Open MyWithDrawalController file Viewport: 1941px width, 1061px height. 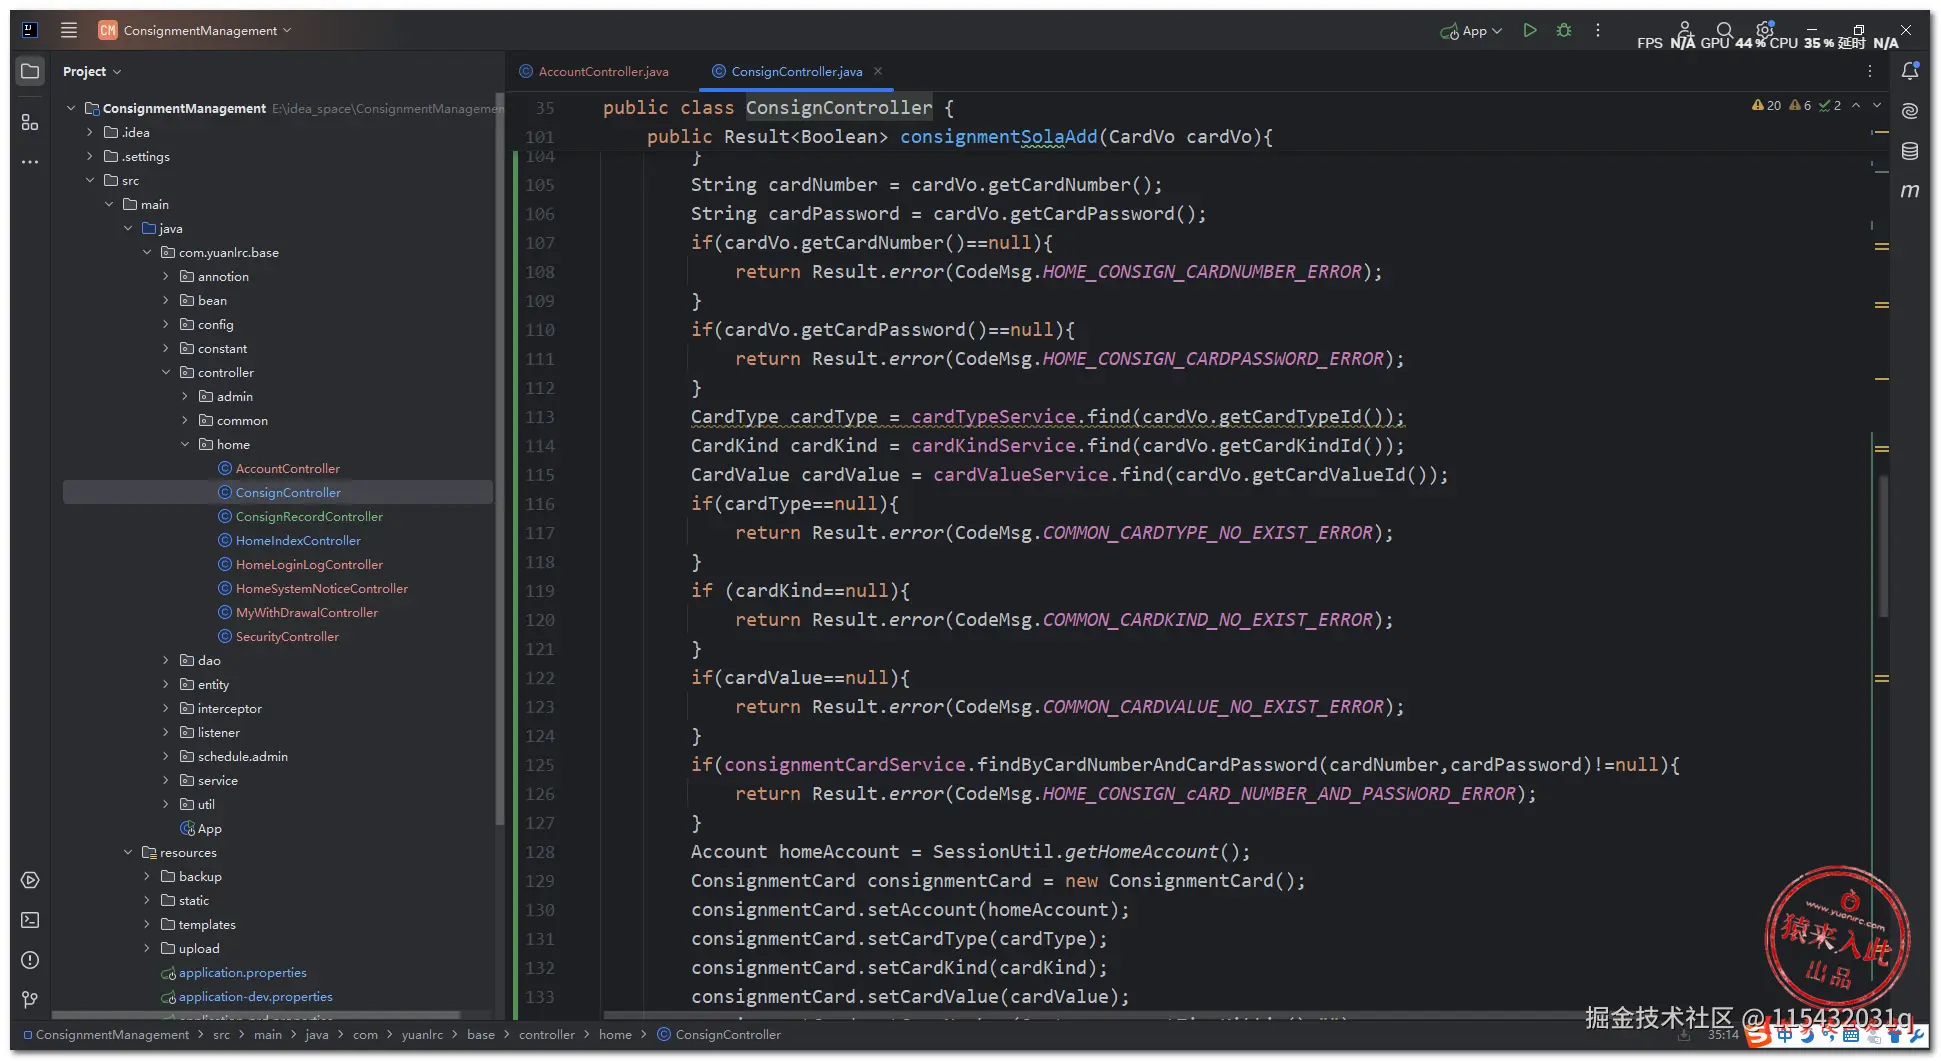(x=307, y=612)
